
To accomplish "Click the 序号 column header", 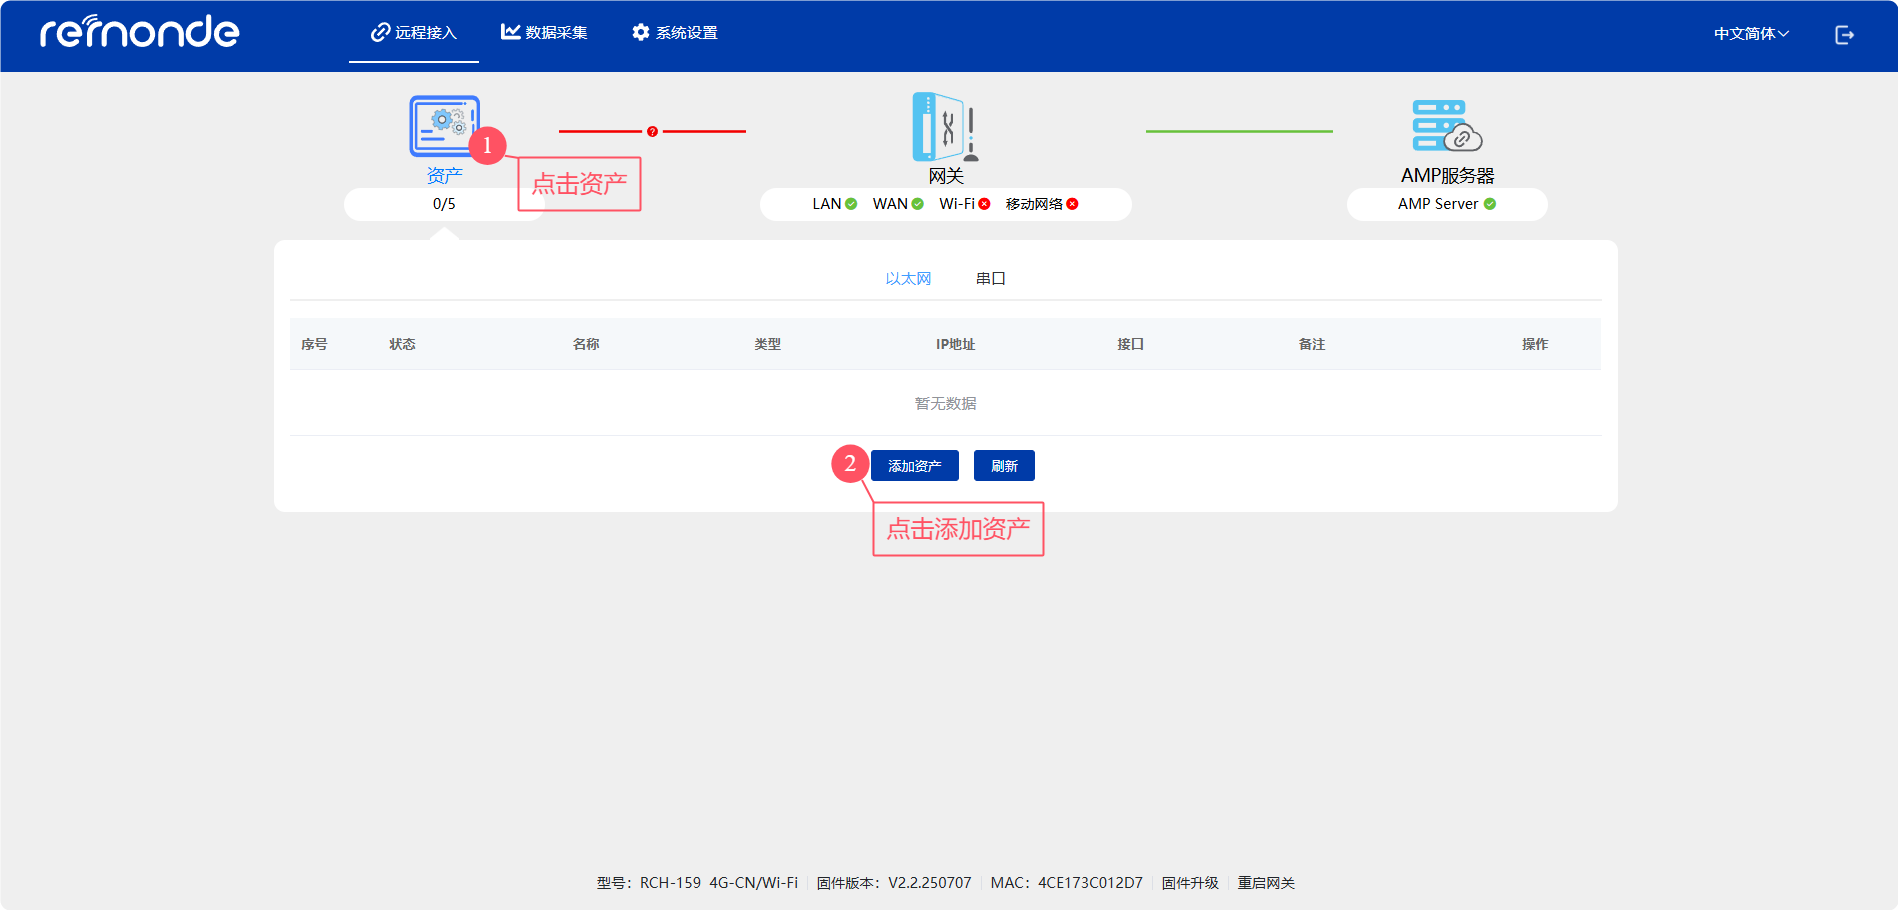I will tap(314, 344).
